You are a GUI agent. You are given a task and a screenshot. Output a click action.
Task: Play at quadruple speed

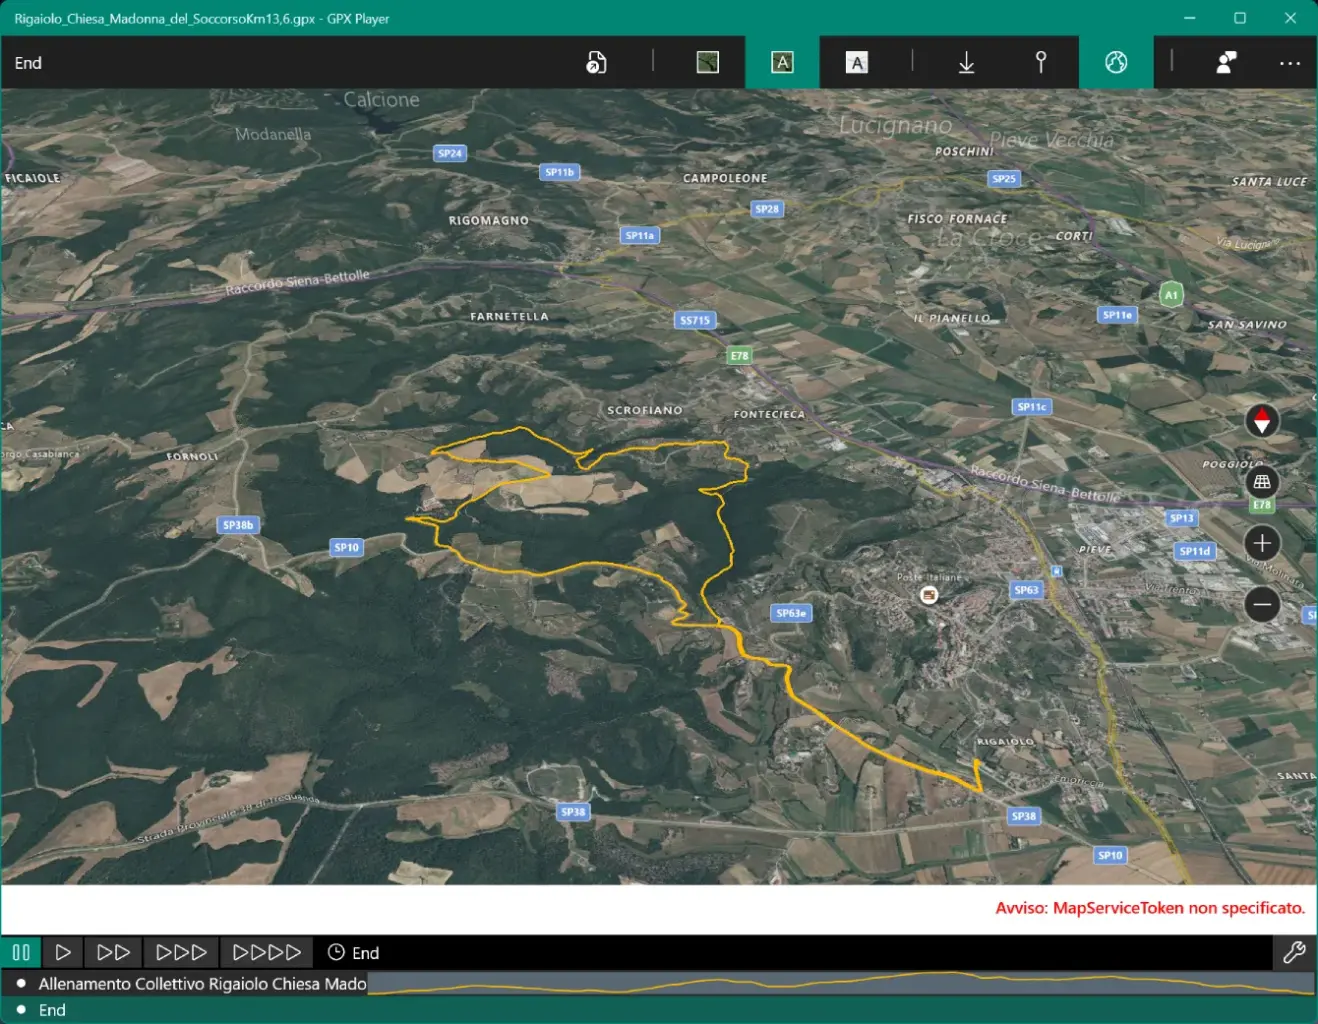(267, 952)
